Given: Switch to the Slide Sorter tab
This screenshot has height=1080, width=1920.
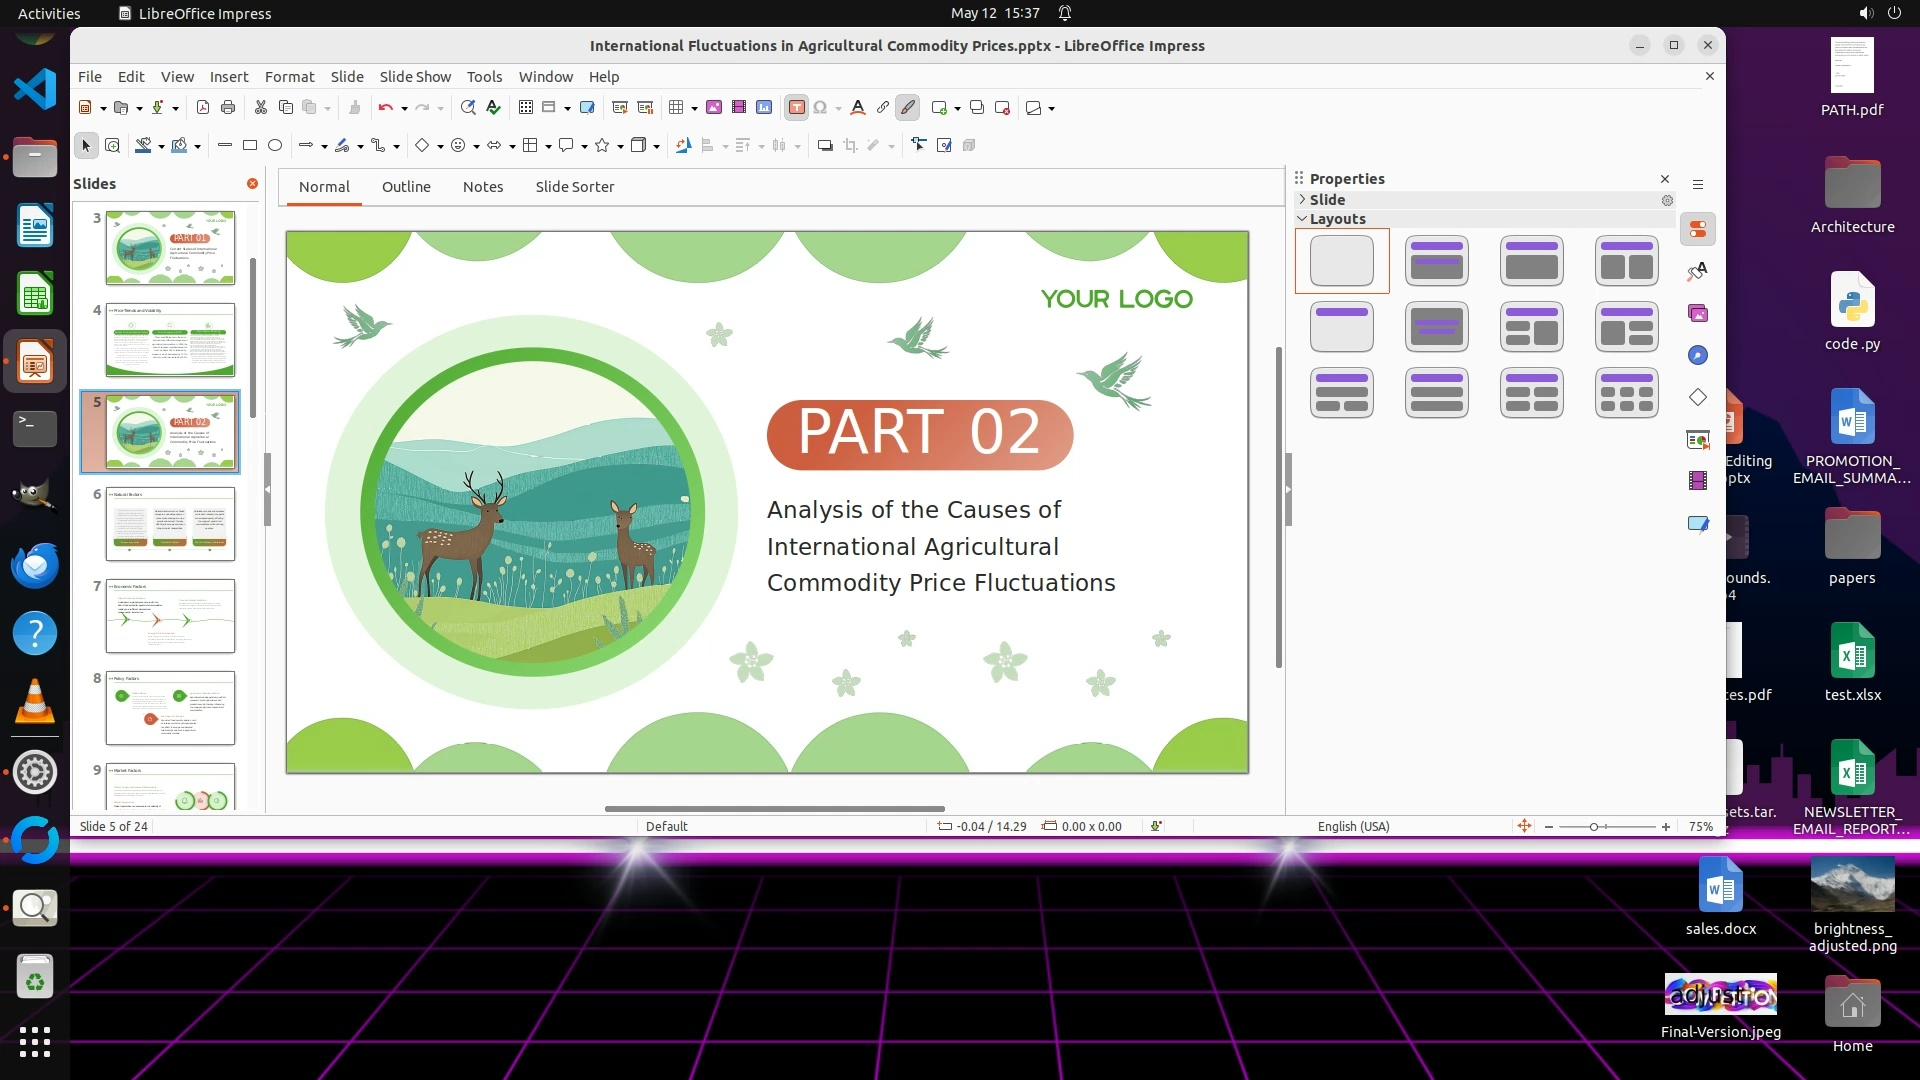Looking at the screenshot, I should pos(574,187).
